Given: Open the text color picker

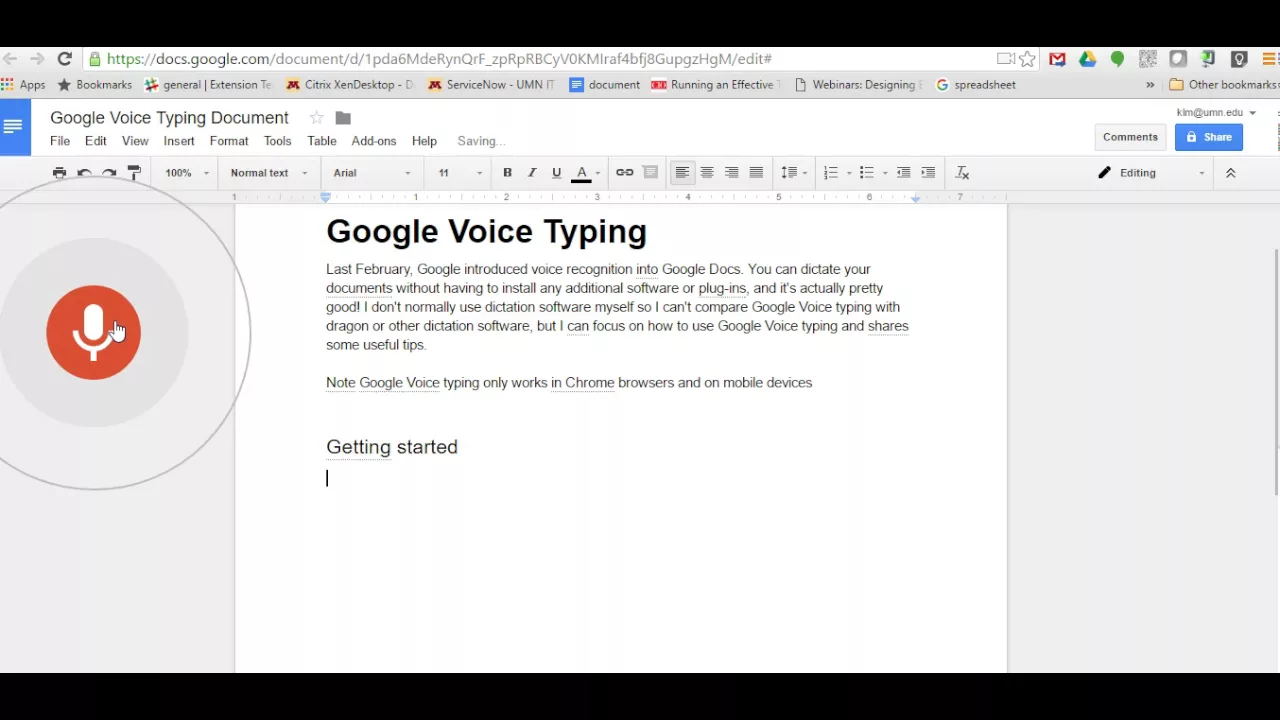Looking at the screenshot, I should pos(586,173).
